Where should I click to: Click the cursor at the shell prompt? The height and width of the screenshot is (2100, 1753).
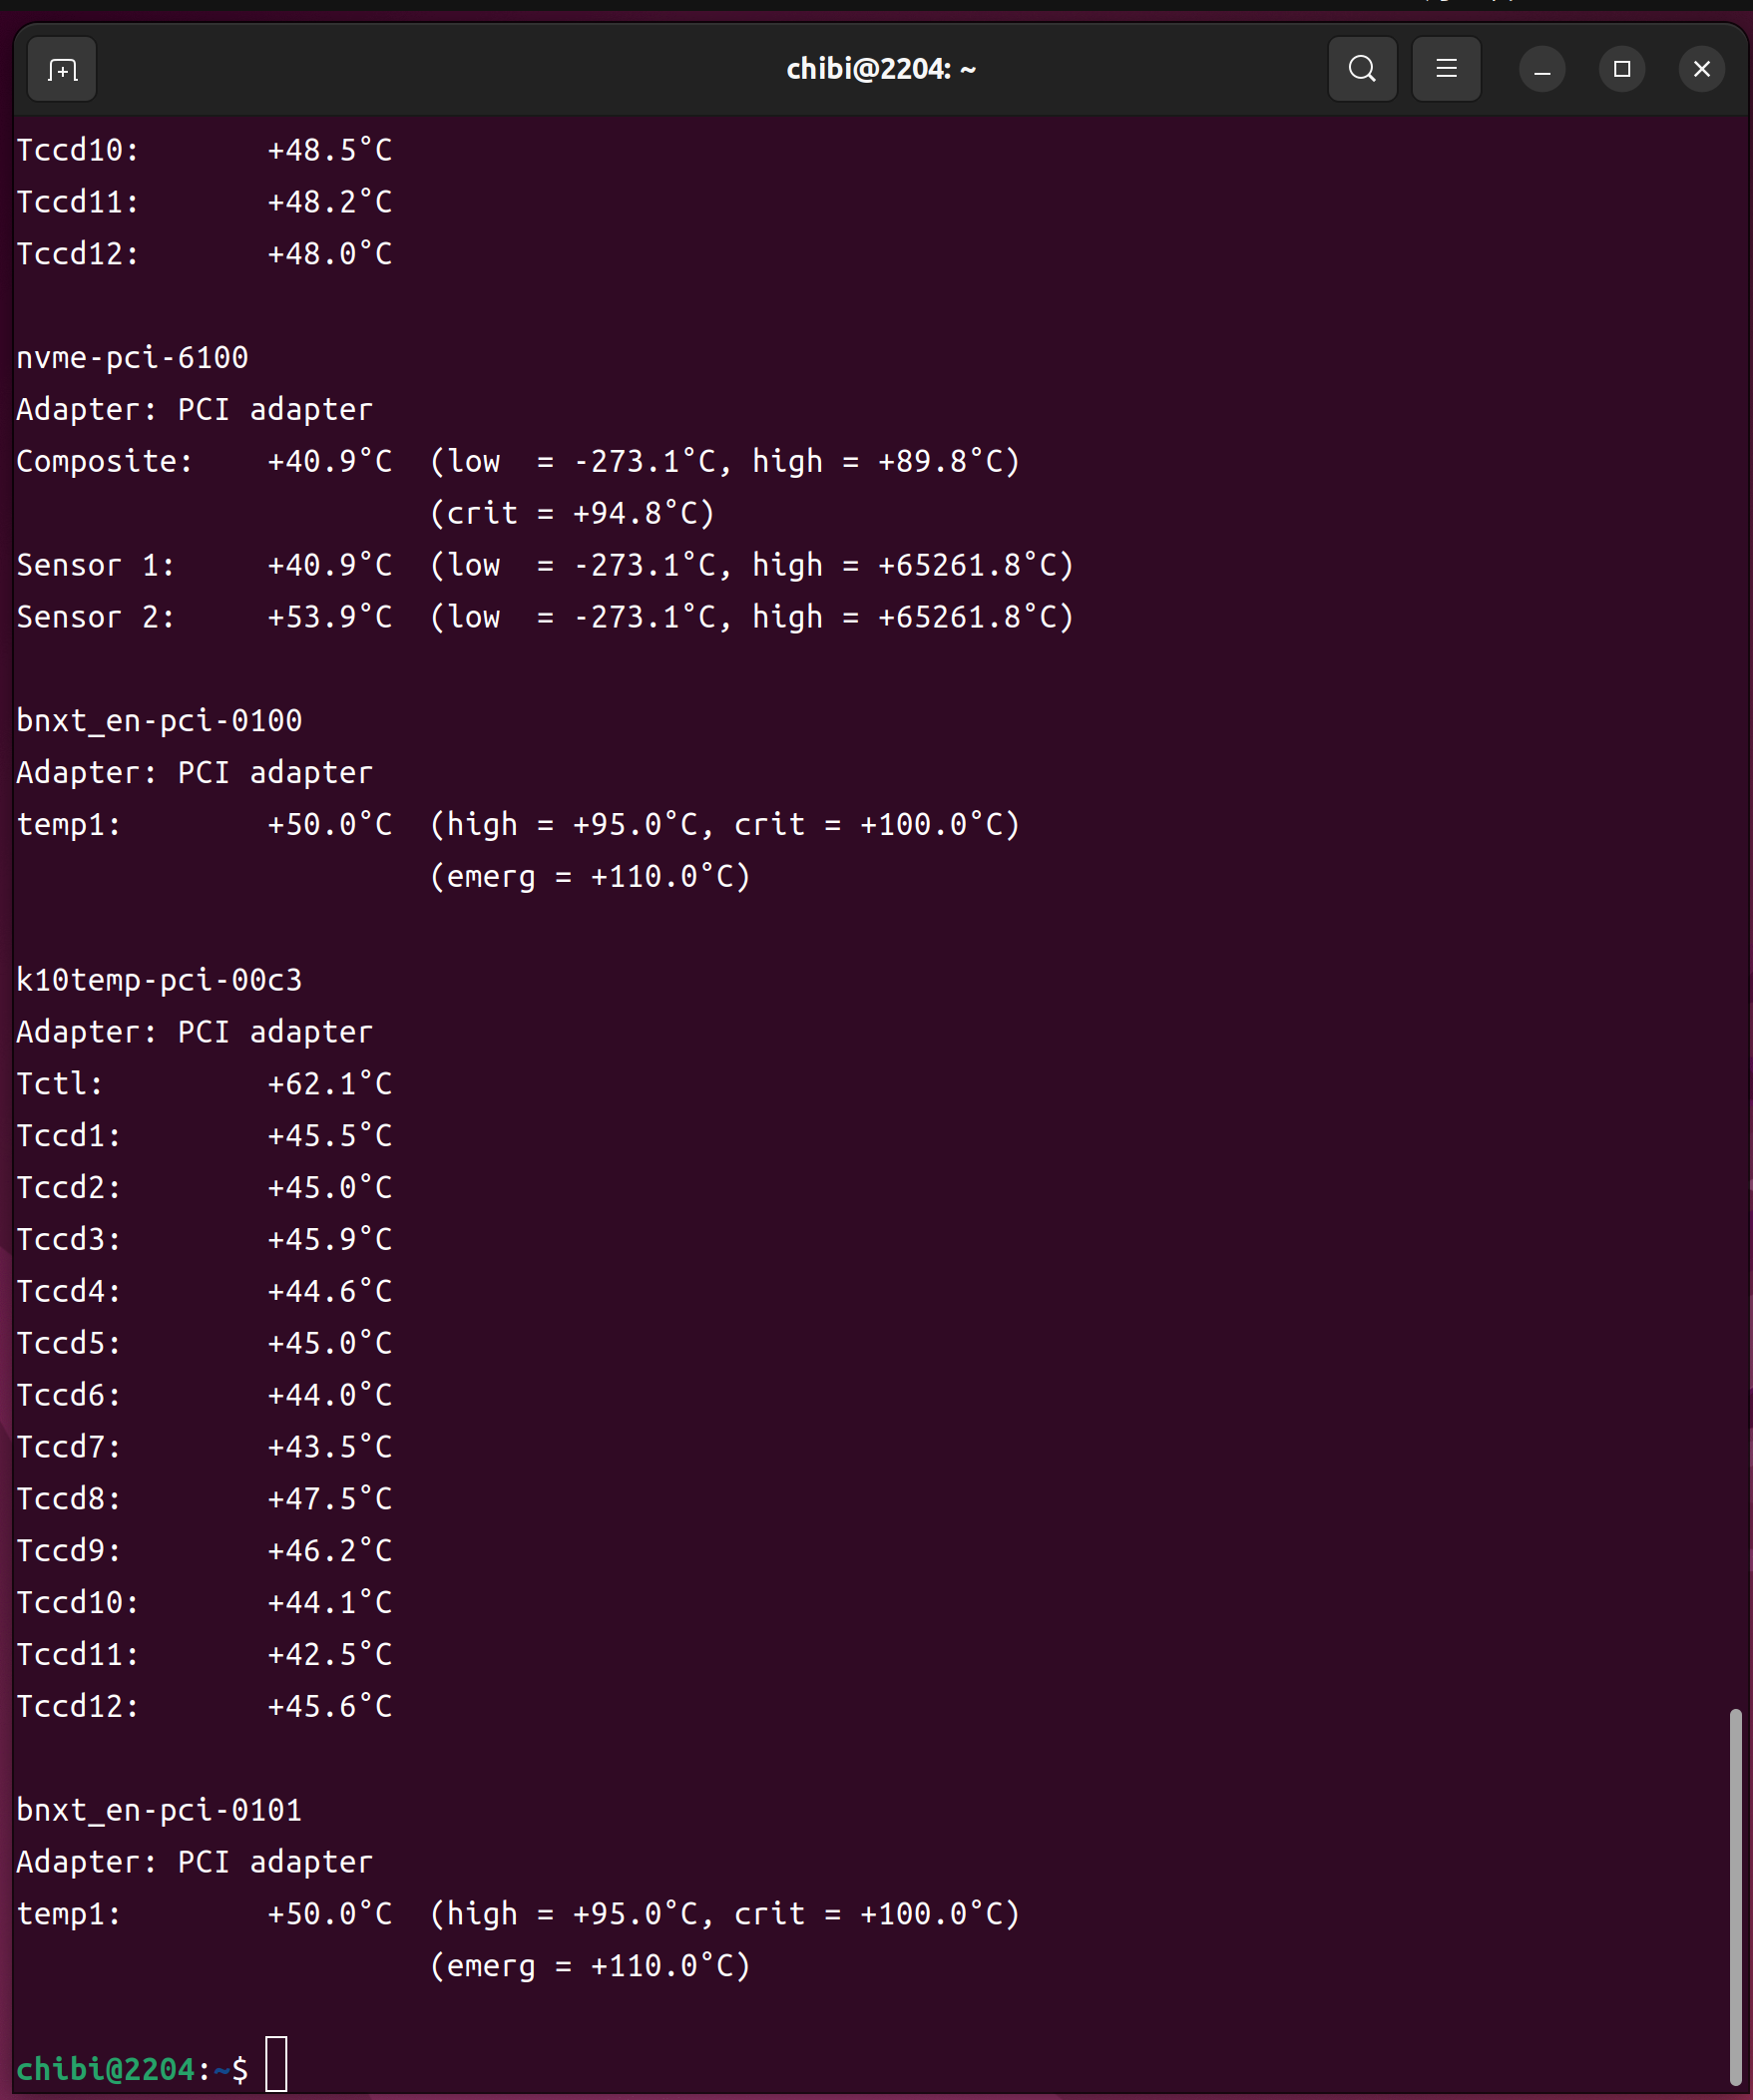276,2062
